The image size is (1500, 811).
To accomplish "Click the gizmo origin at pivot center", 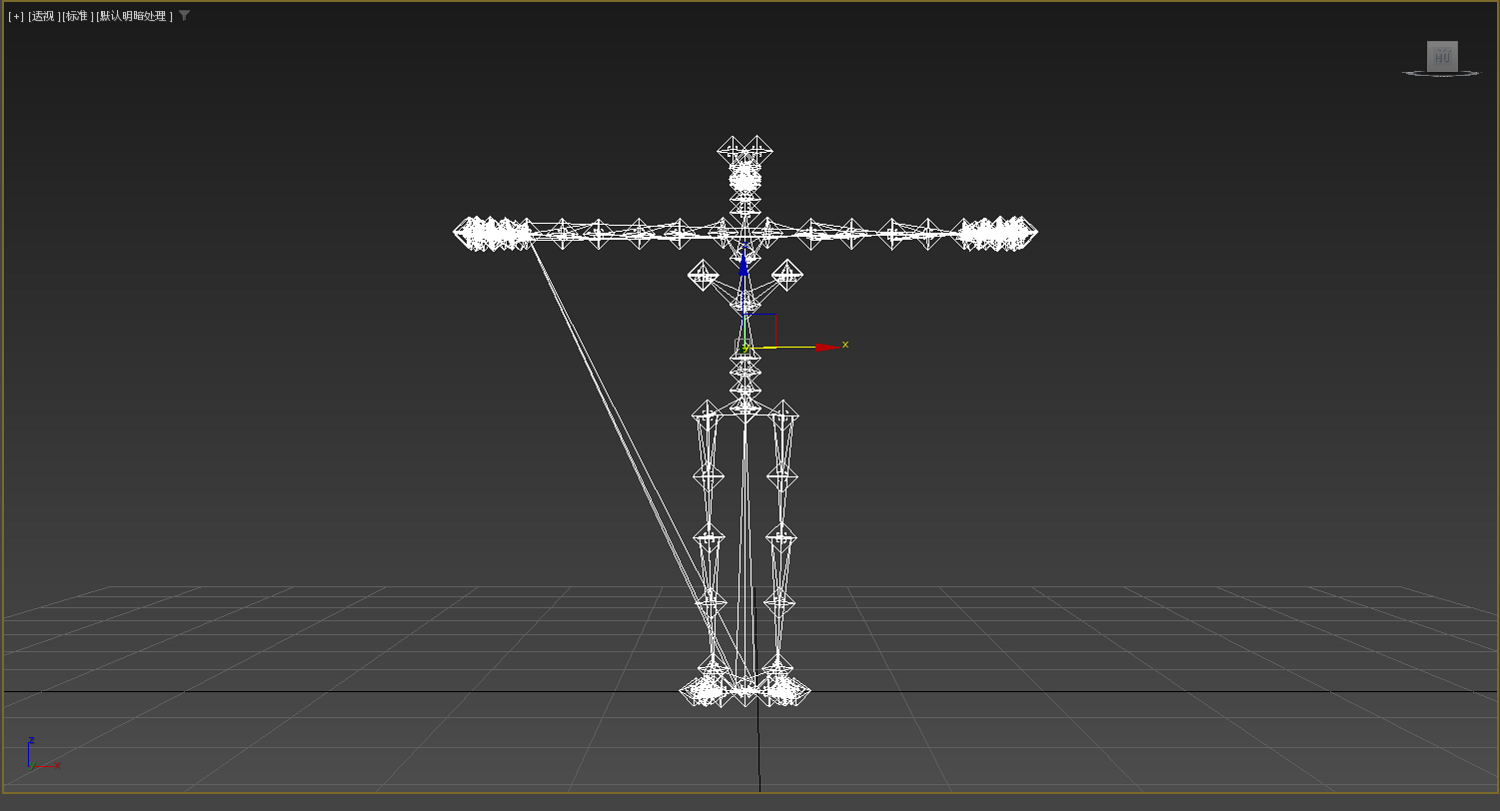I will coord(745,347).
